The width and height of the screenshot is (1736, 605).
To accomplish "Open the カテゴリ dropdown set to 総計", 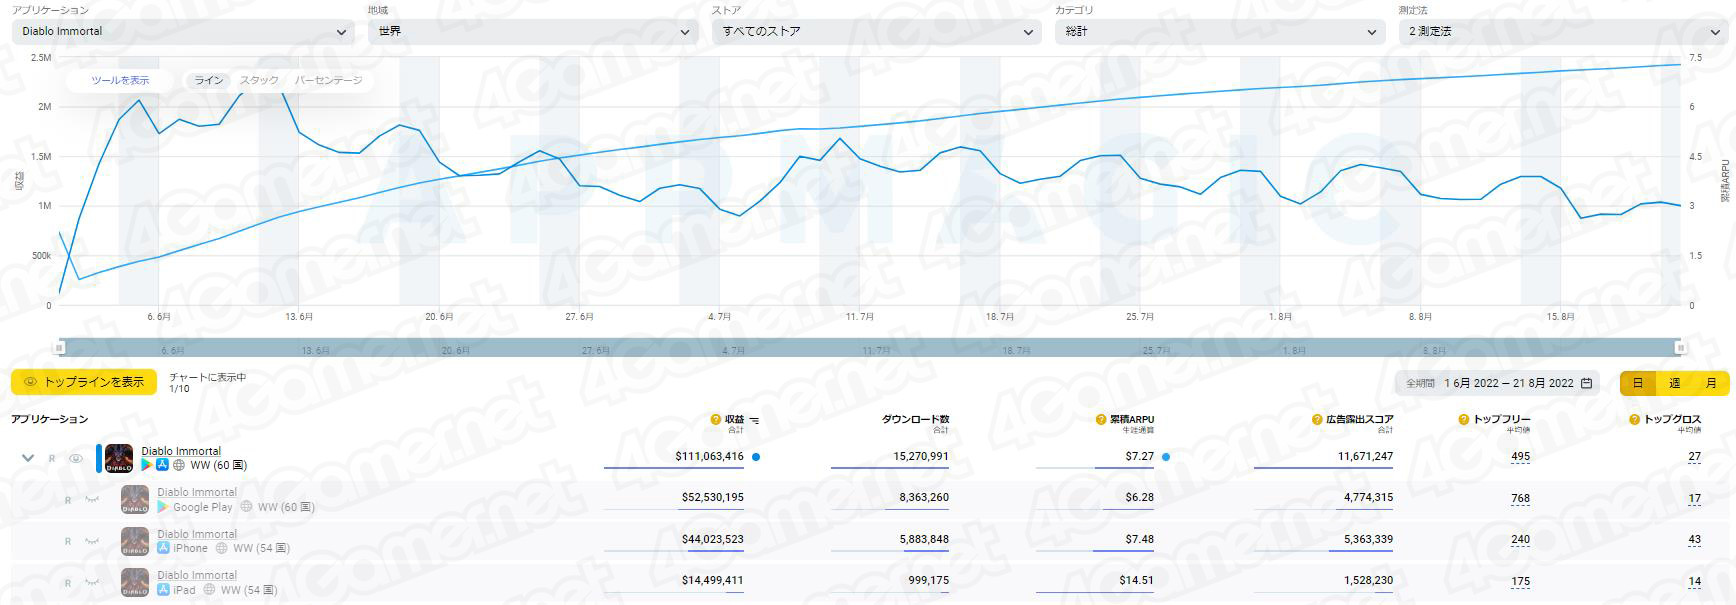I will (x=1219, y=31).
